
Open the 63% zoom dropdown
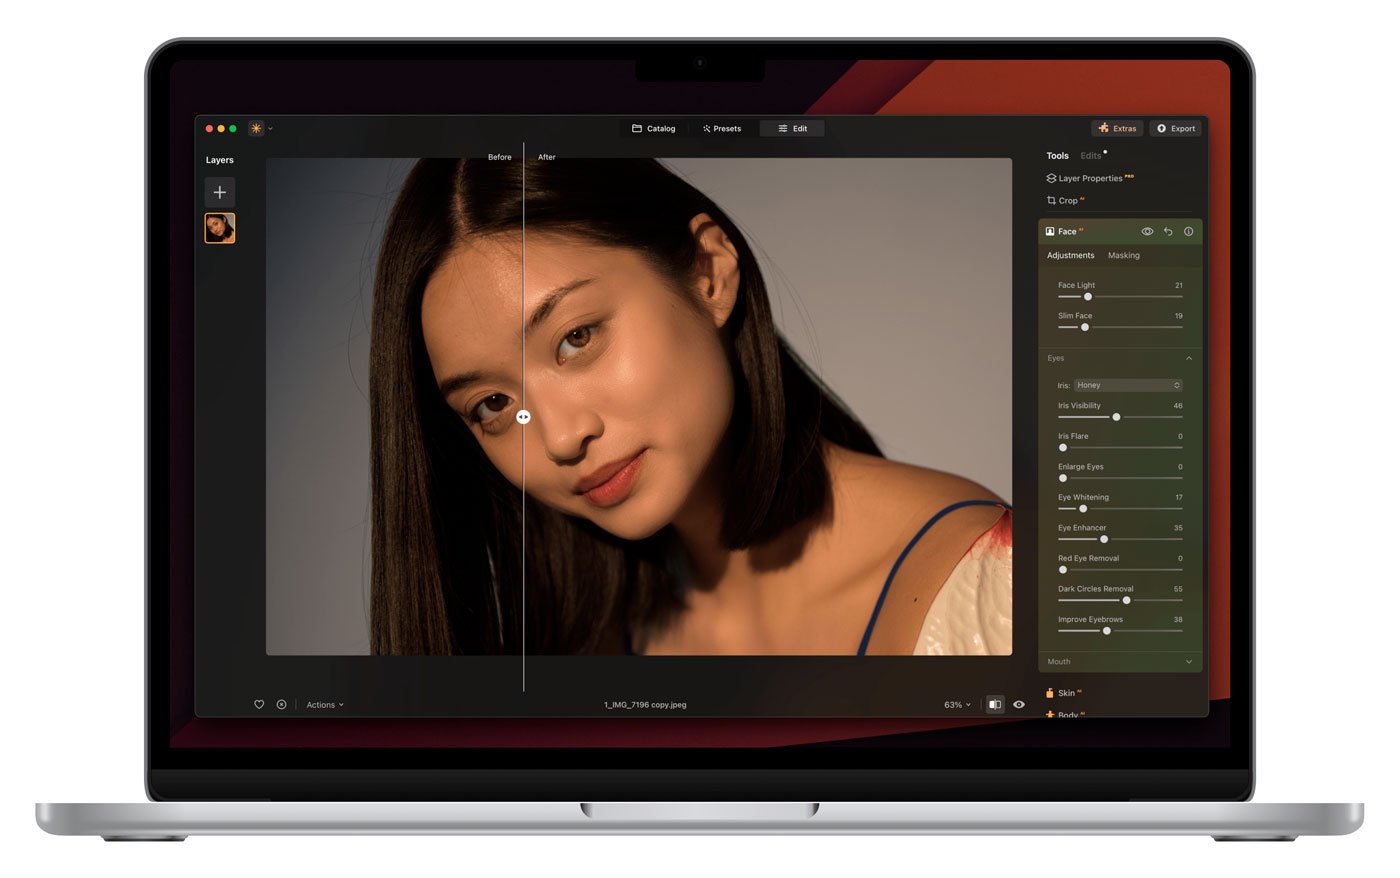(x=957, y=705)
